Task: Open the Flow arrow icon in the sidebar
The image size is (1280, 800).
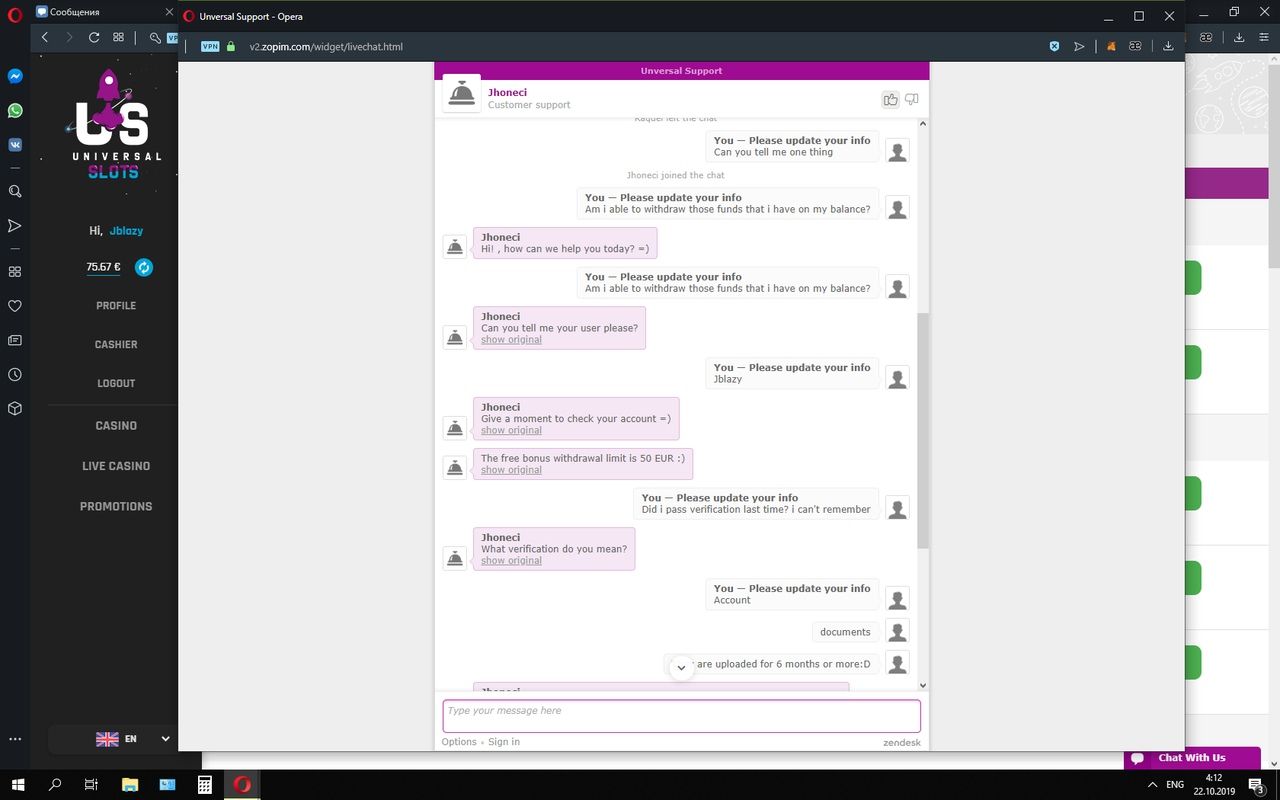Action: pos(15,226)
